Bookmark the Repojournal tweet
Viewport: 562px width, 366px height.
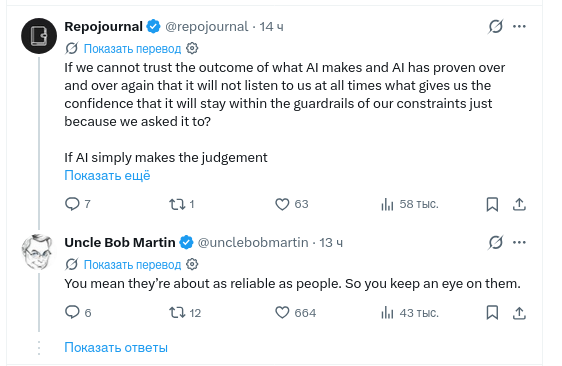point(492,204)
